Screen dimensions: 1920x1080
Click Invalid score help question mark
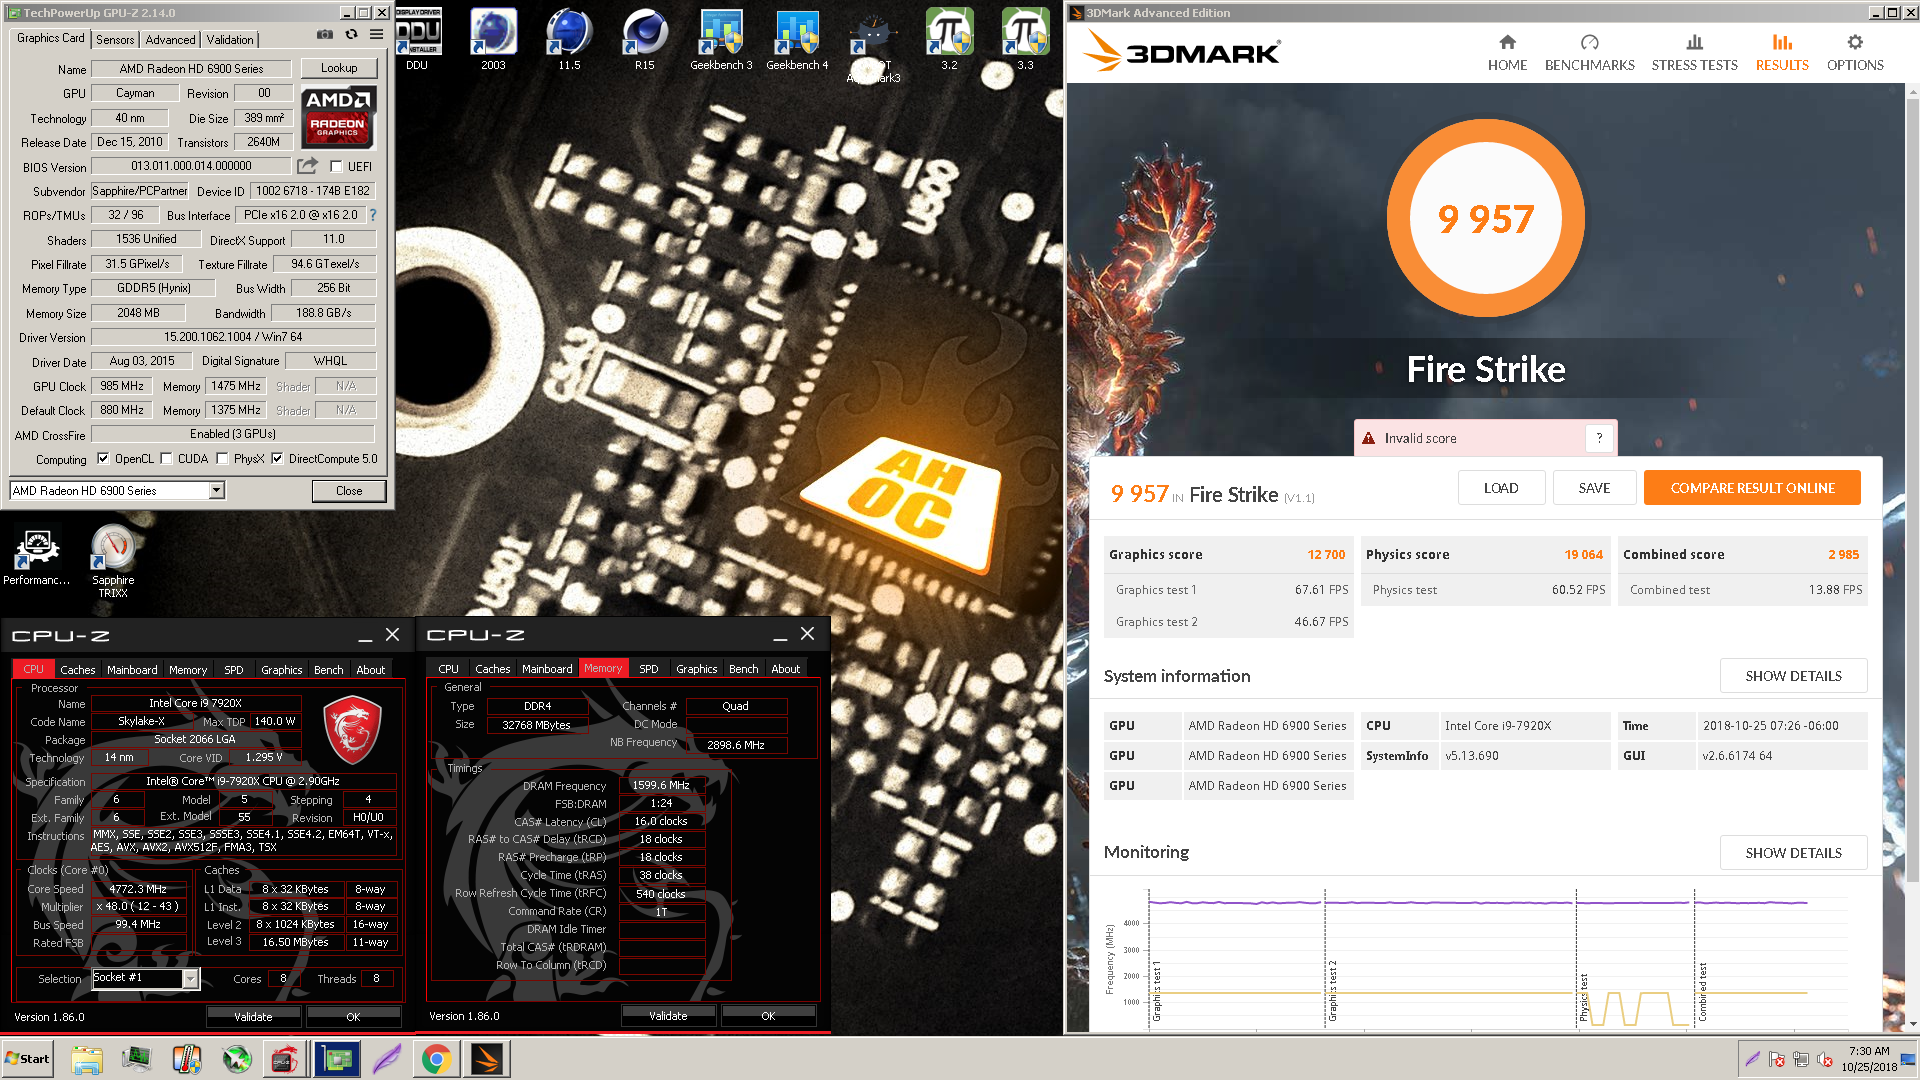[x=1599, y=438]
